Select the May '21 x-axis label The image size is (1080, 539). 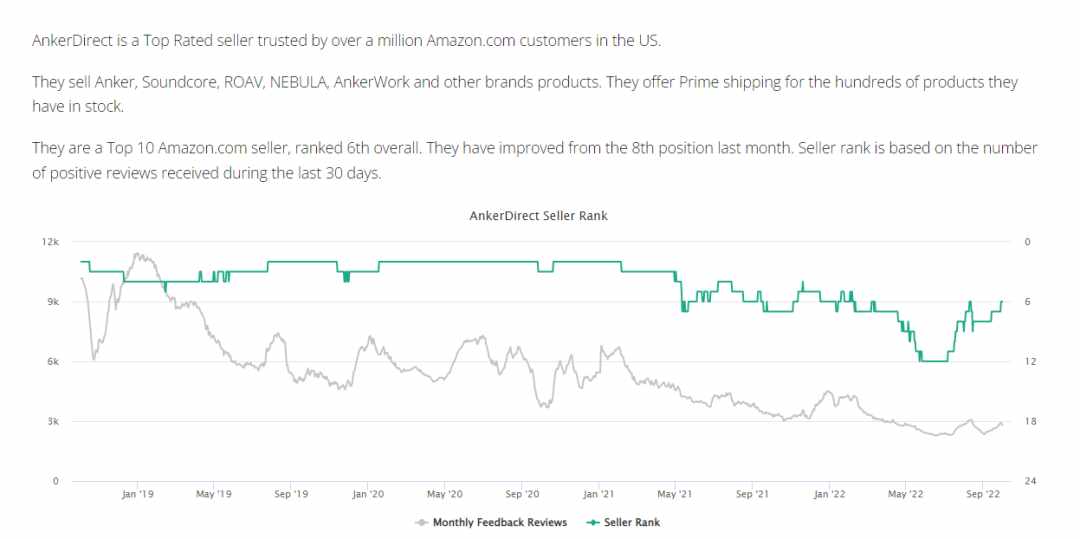[x=676, y=494]
